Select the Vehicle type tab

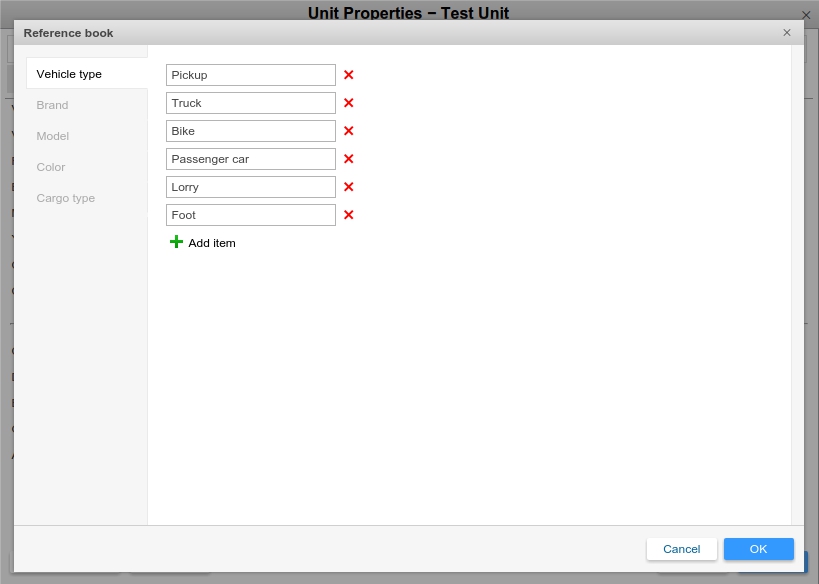coord(69,74)
